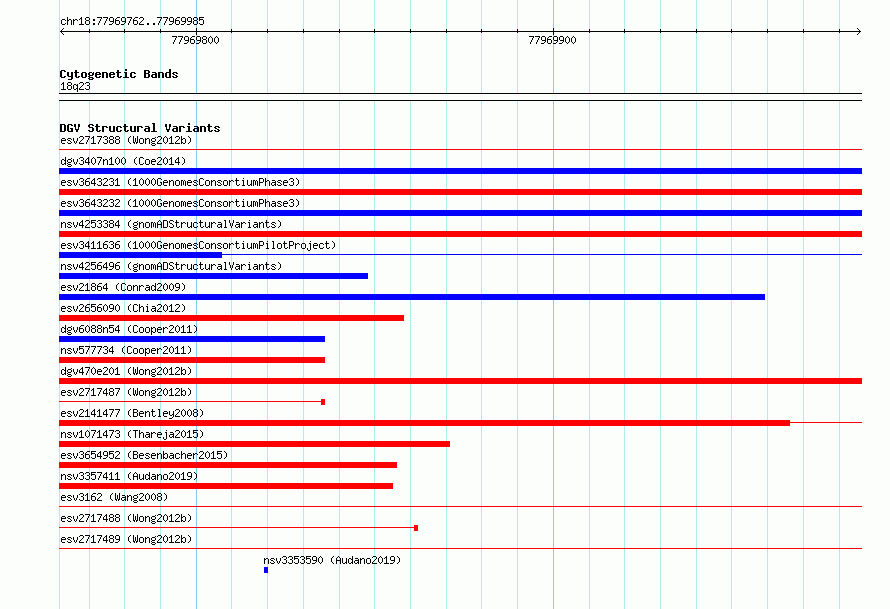Screen dimensions: 890x609
Task: Click the chr18:77969762..77969985 region label
Action: click(x=132, y=22)
